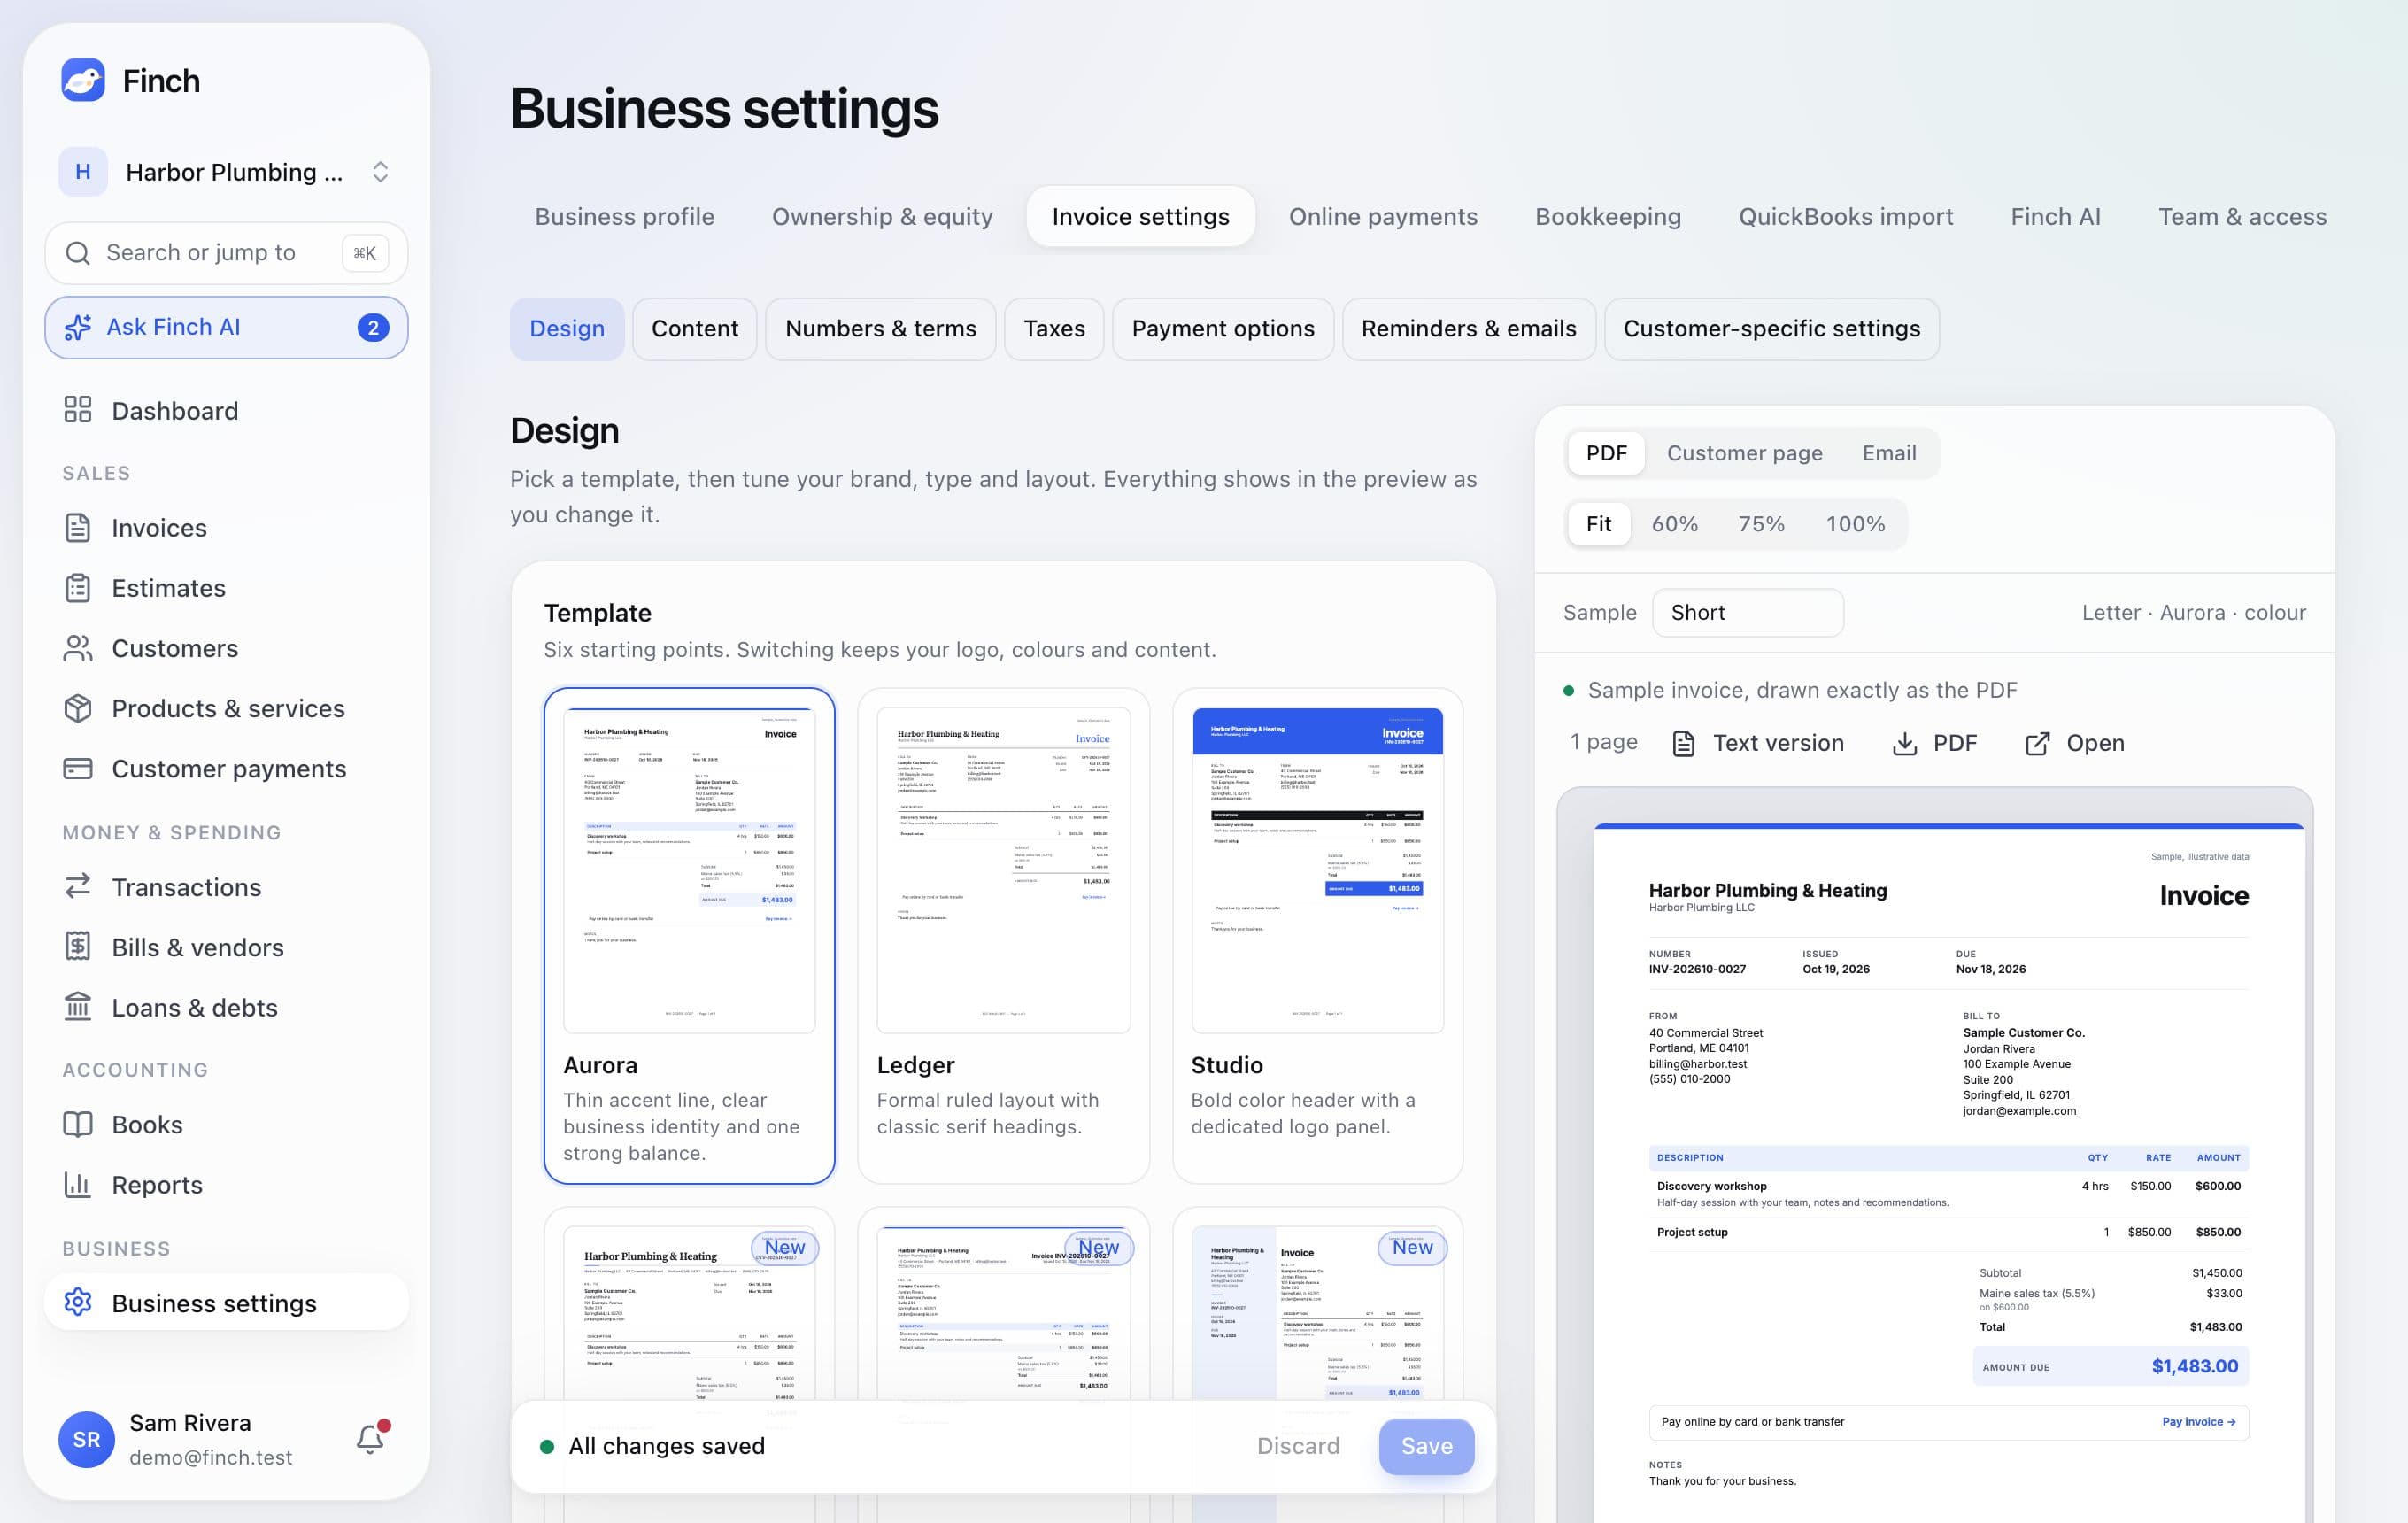
Task: Set preview zoom to 100%
Action: tap(1855, 524)
